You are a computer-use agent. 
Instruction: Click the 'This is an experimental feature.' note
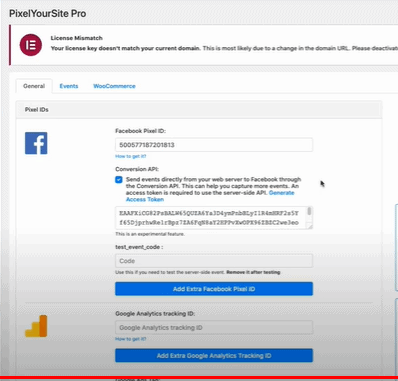coord(150,234)
